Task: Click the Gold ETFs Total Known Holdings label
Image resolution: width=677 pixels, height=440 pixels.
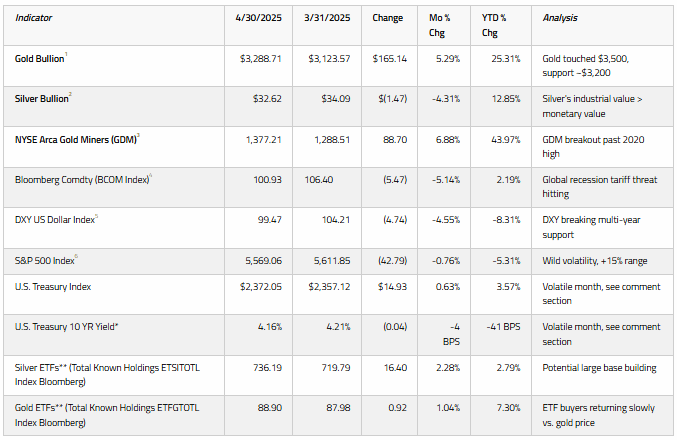Action: pos(107,415)
